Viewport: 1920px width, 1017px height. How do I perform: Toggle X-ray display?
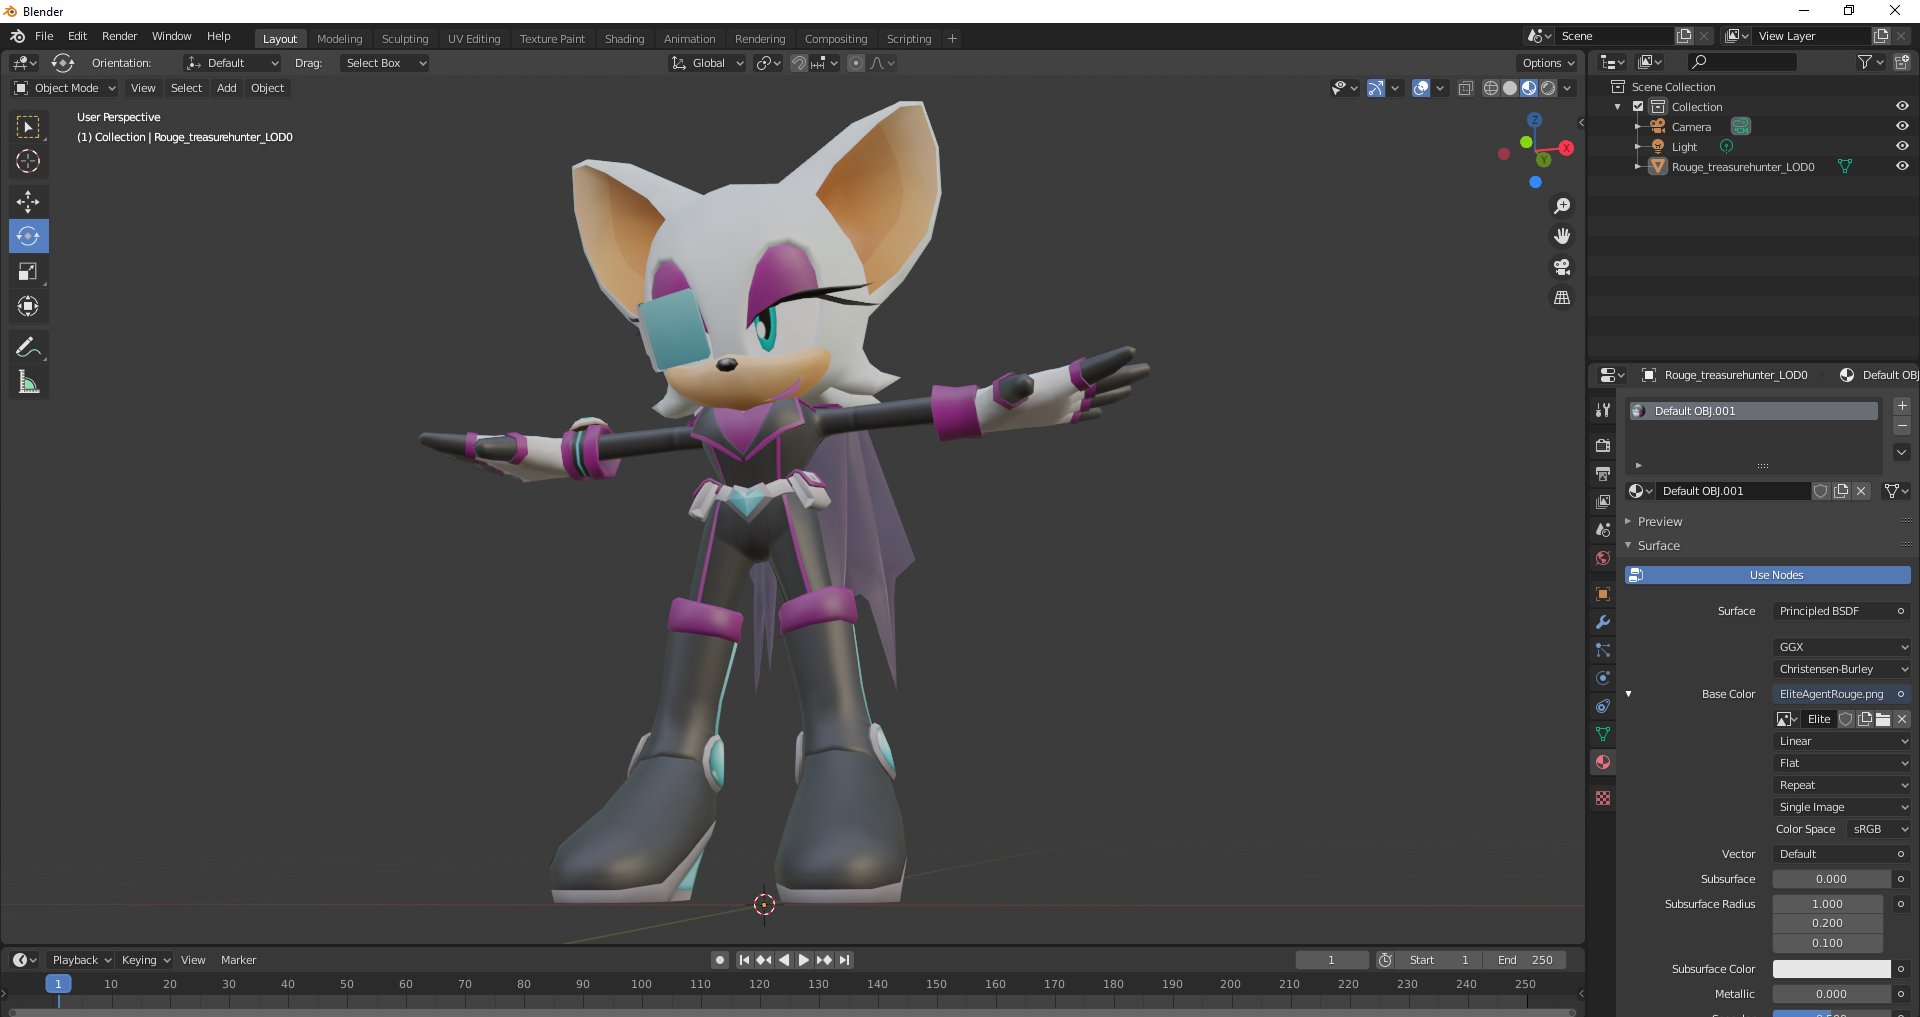click(x=1465, y=88)
